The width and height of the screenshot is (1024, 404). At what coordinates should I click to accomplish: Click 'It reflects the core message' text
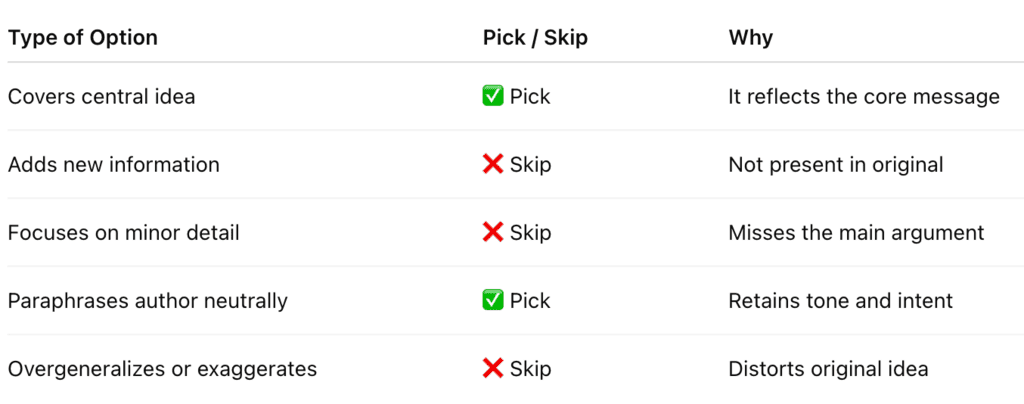click(864, 97)
